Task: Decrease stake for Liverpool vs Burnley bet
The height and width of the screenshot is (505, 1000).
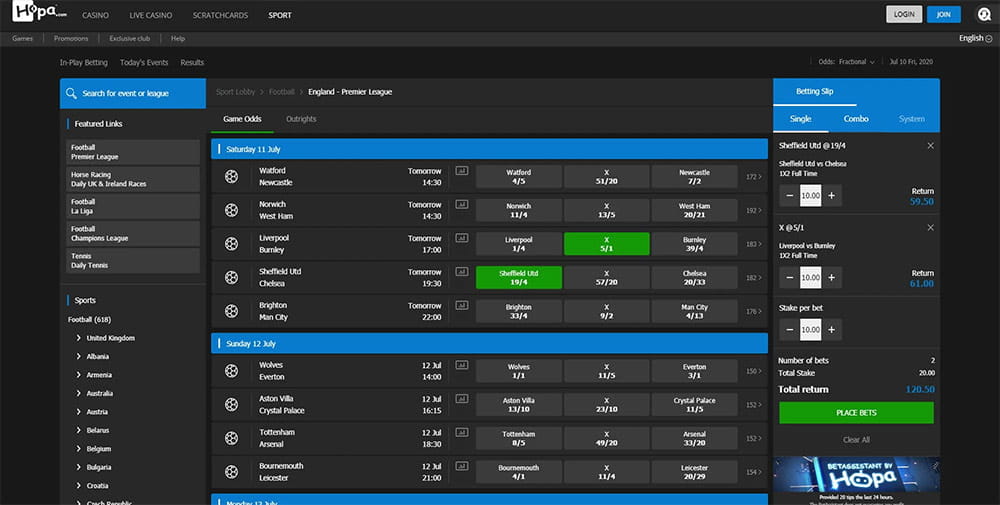Action: pyautogui.click(x=790, y=277)
